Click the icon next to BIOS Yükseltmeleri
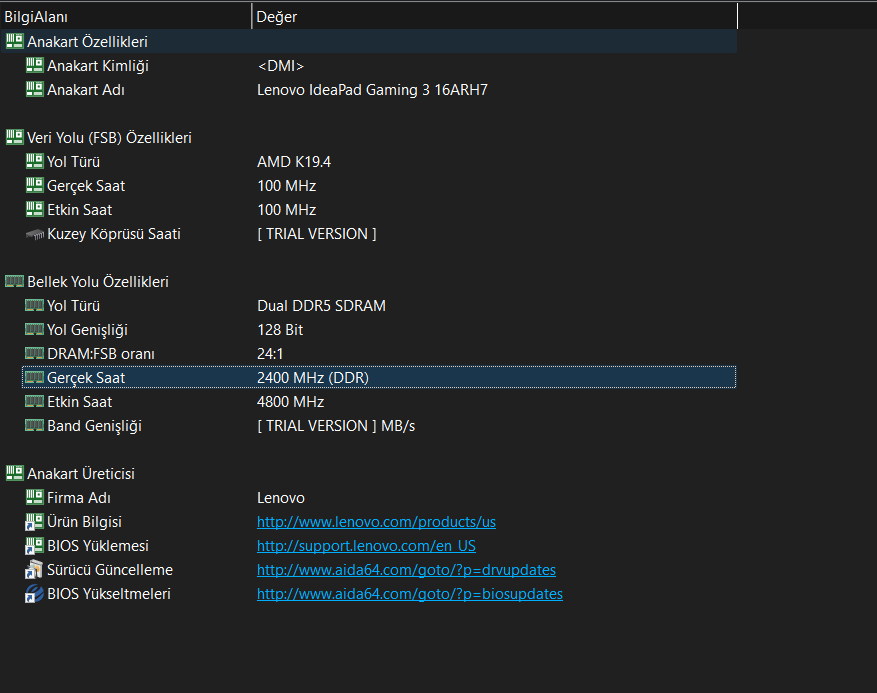The width and height of the screenshot is (877, 693). pos(34,594)
